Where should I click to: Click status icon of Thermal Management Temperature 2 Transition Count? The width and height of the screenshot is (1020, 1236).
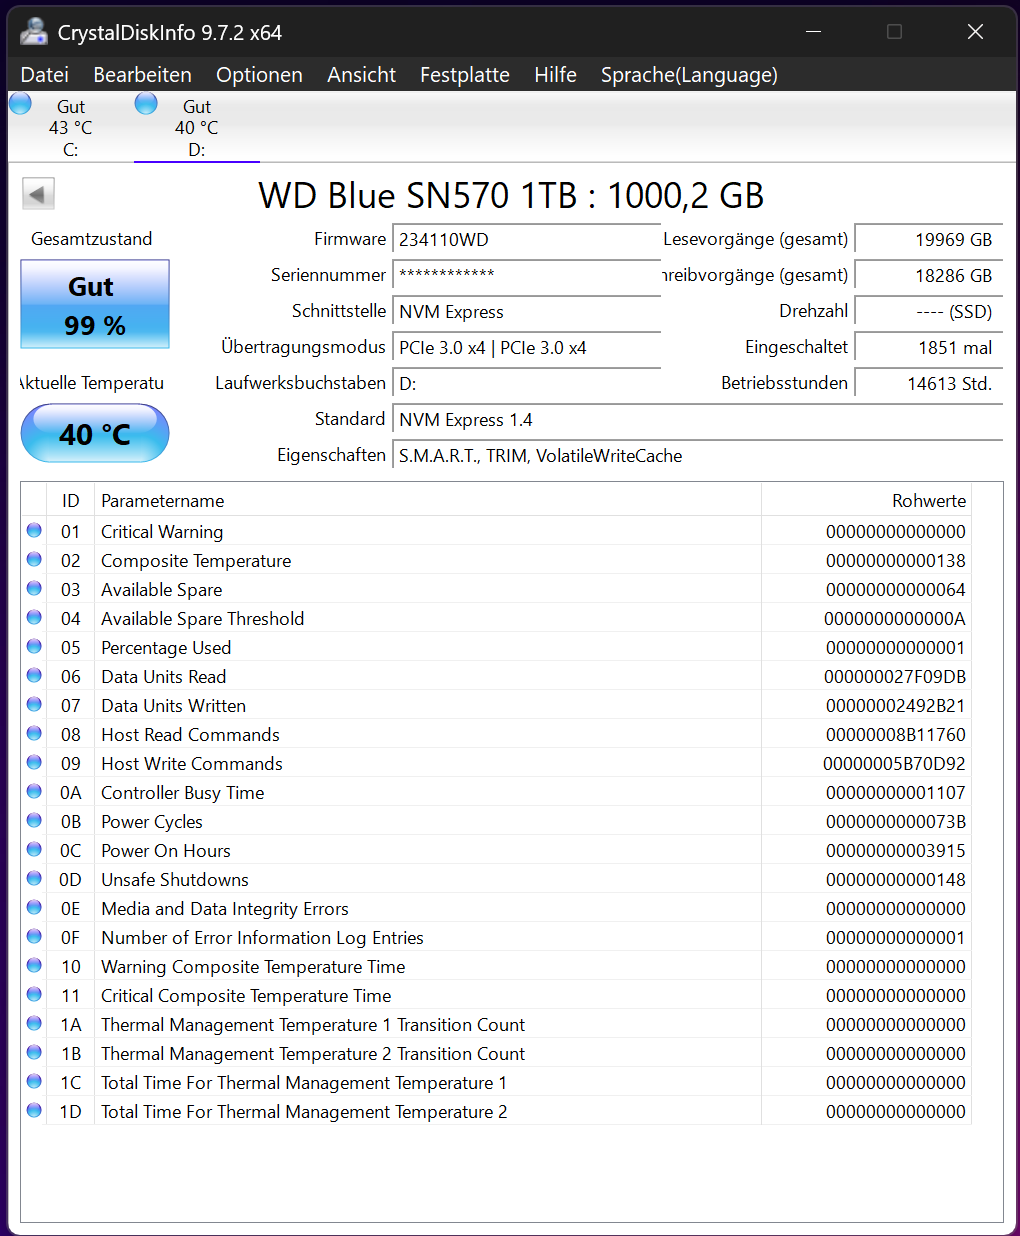click(34, 1052)
